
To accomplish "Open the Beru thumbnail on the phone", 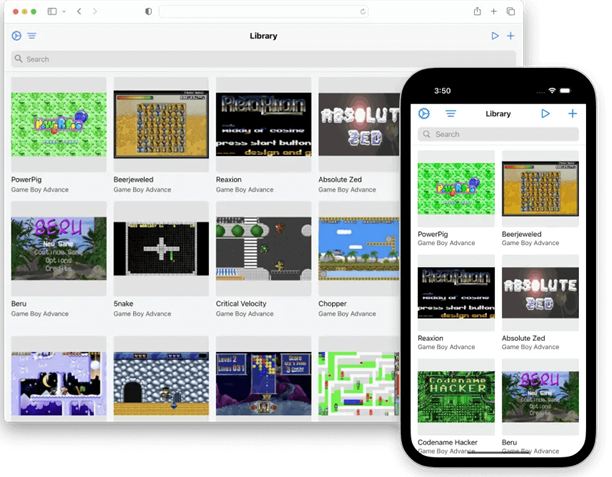I will [x=540, y=397].
